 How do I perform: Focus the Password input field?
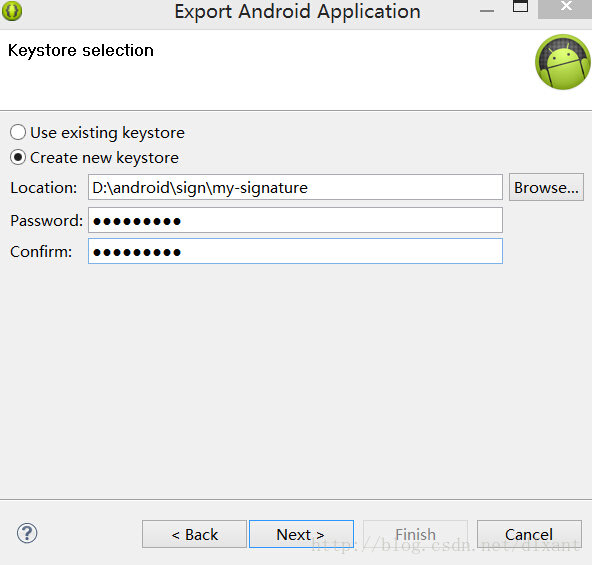pos(295,220)
